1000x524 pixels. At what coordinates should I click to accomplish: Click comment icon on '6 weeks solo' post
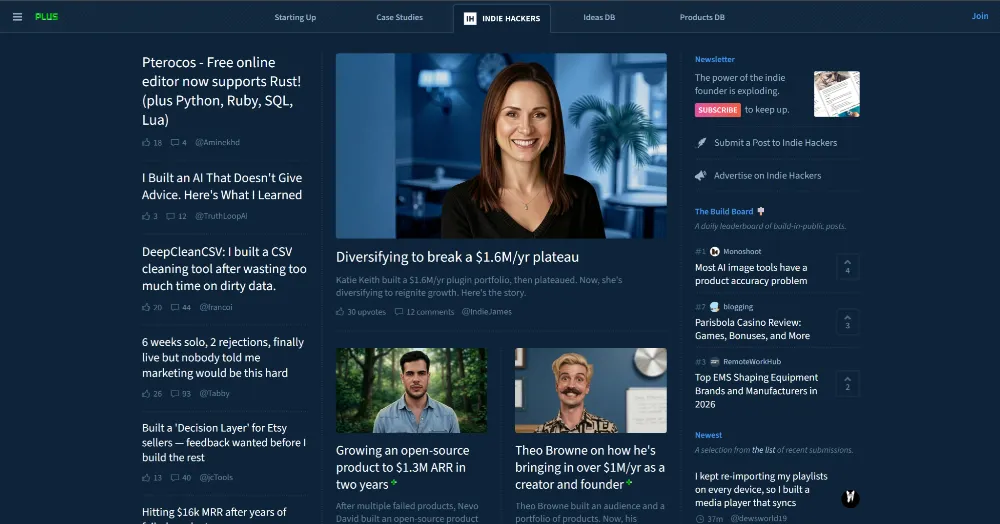(x=175, y=394)
